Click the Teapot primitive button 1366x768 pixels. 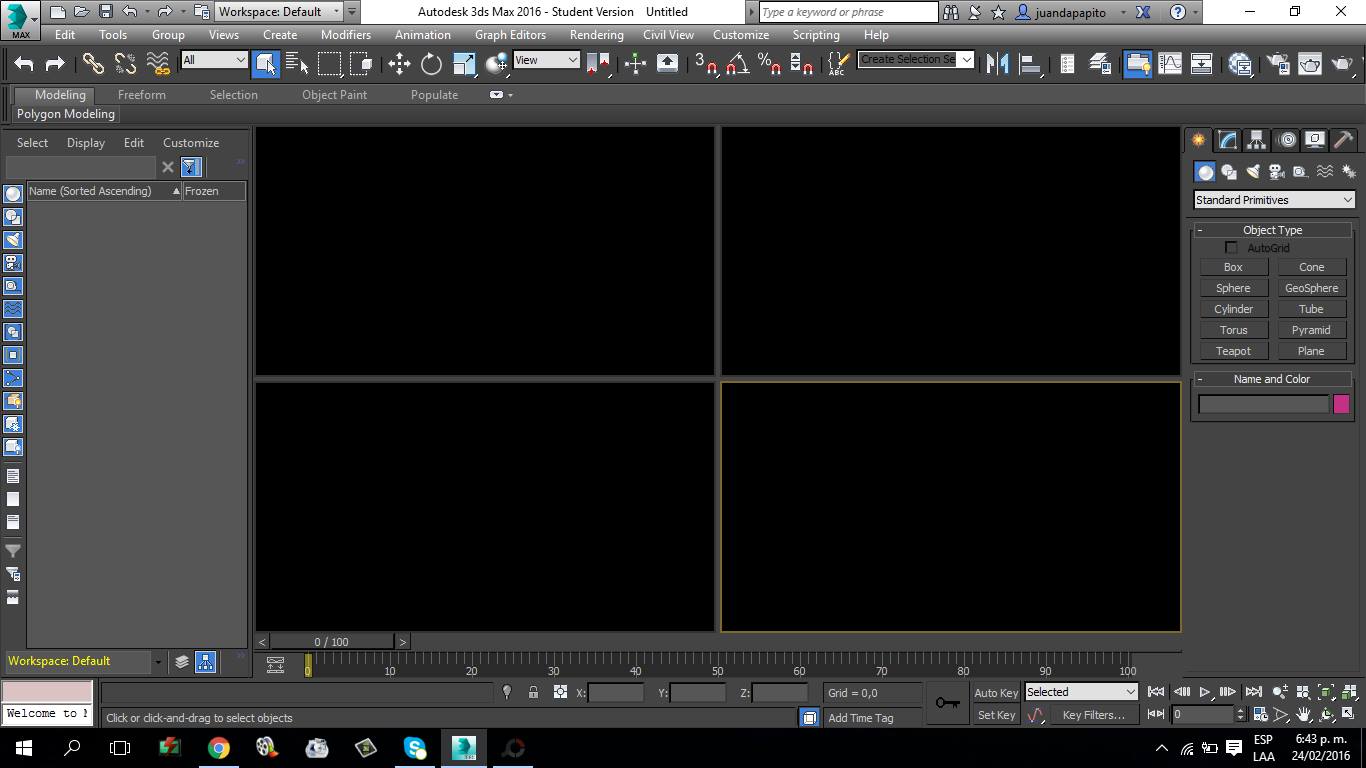(1233, 351)
